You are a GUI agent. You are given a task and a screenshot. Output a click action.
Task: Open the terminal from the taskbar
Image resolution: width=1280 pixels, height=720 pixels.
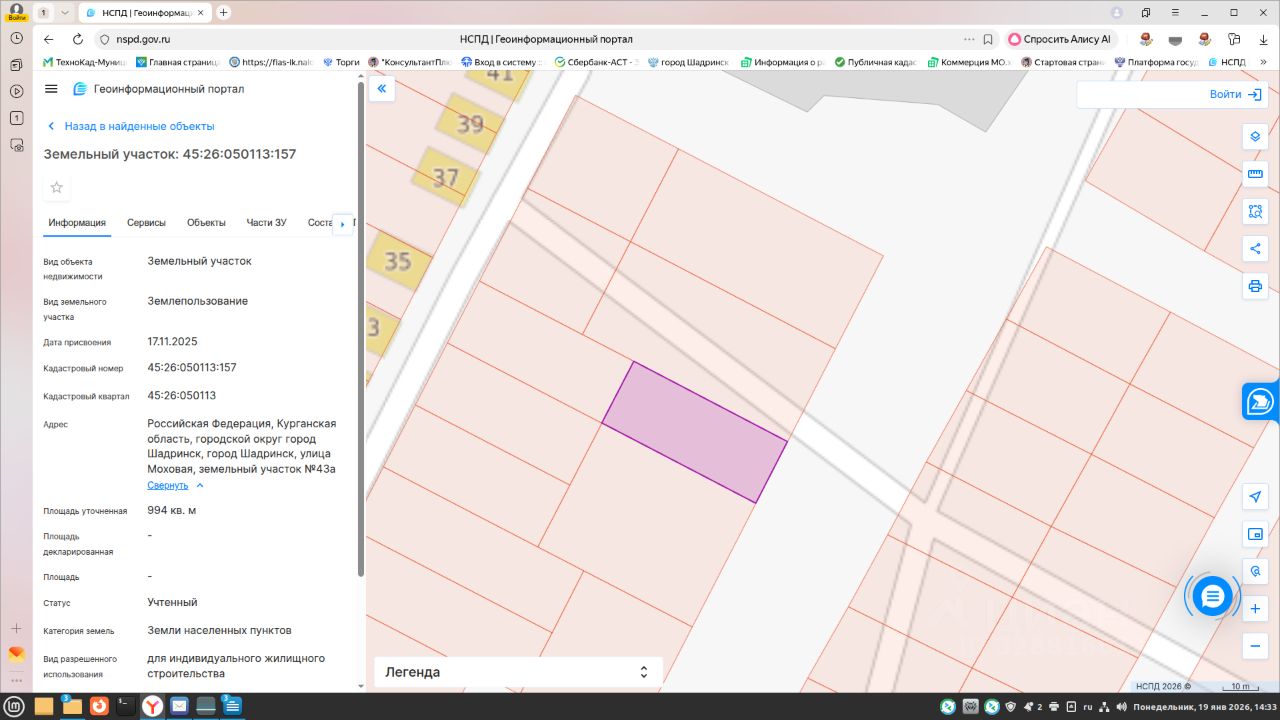[x=125, y=706]
